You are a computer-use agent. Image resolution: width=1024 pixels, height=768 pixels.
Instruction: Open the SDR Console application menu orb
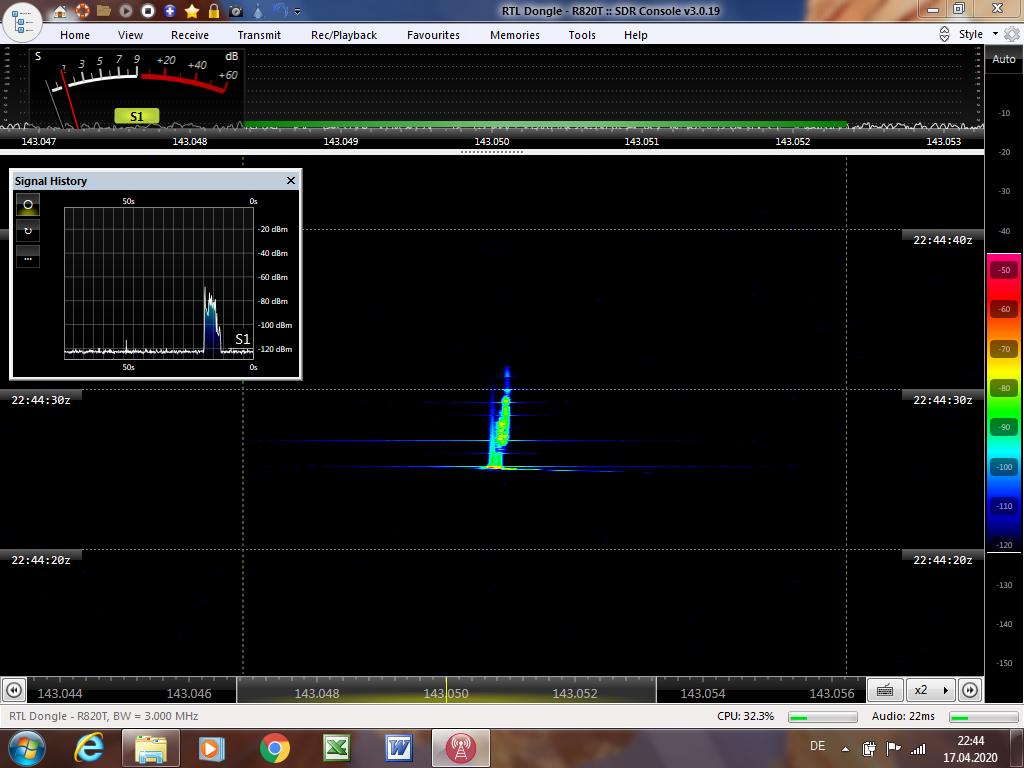coord(22,22)
